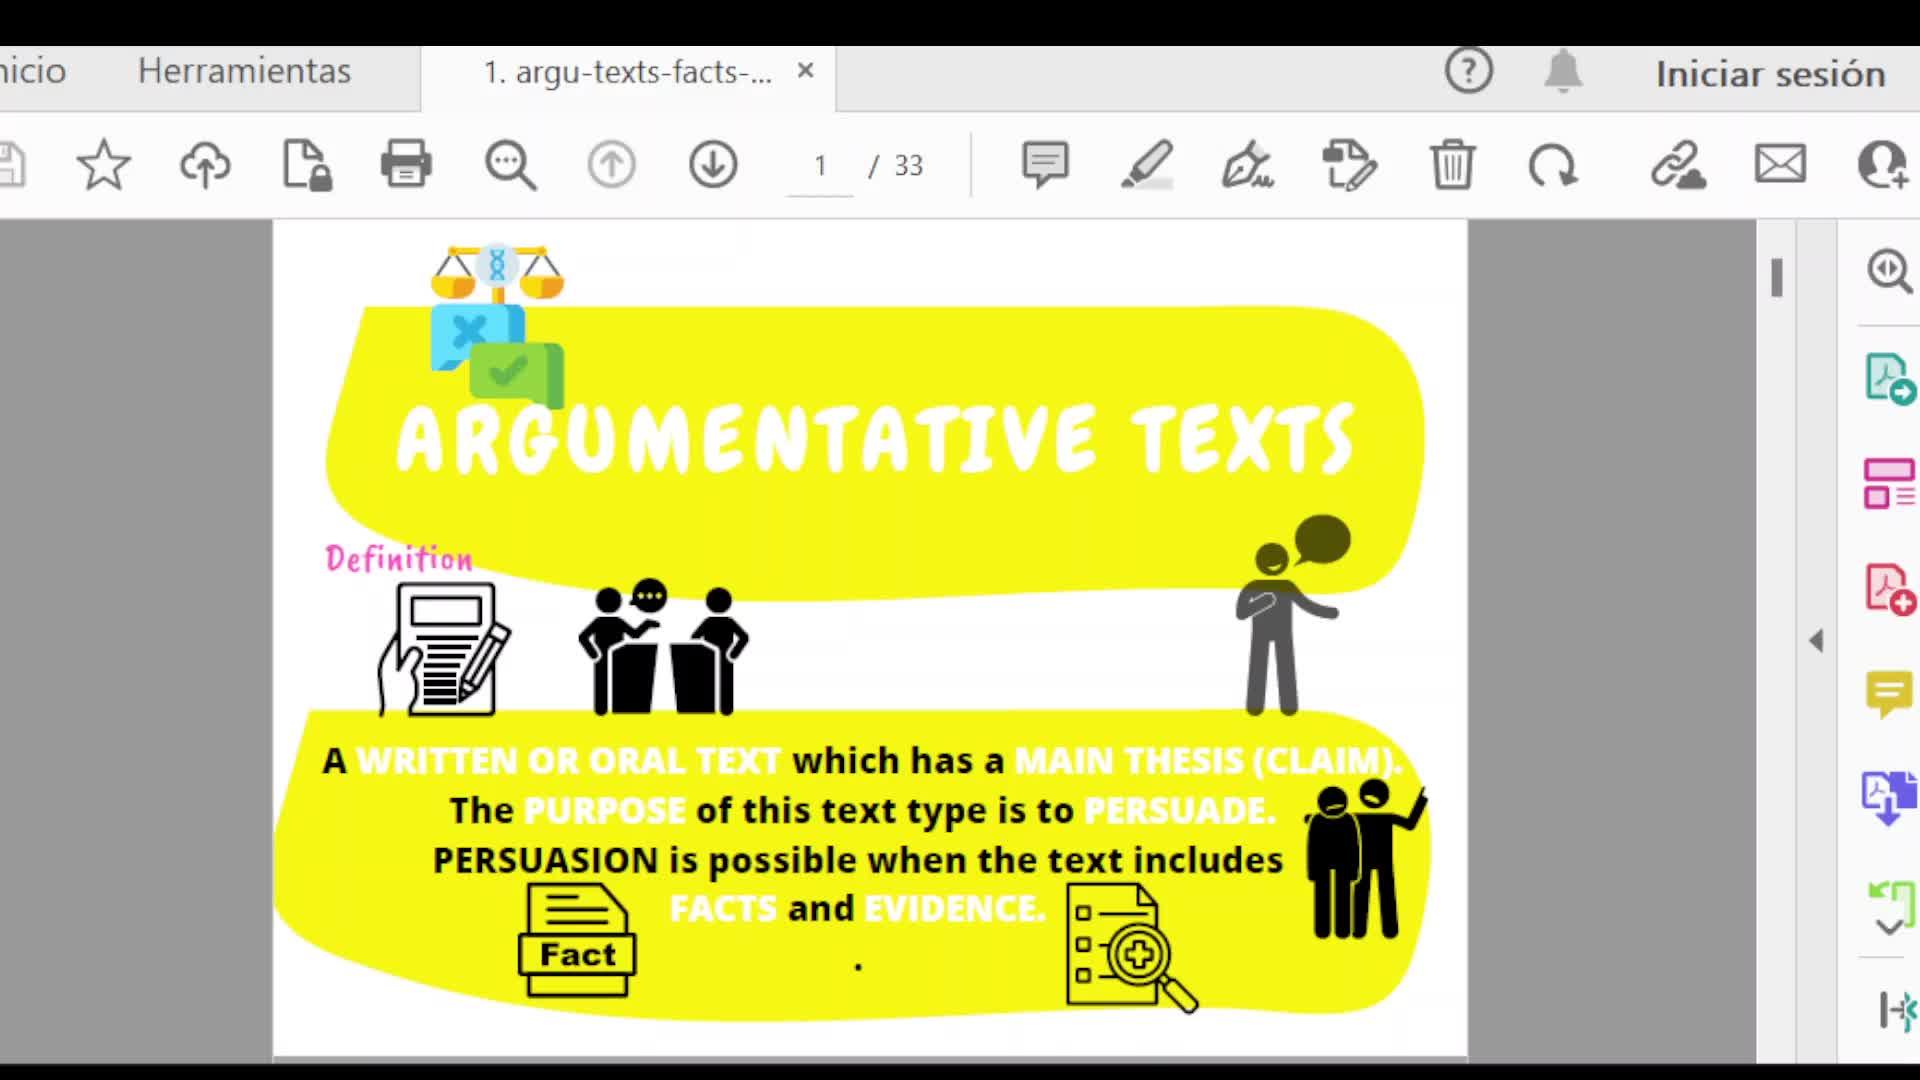Open the find text magnifier tool
1920x1080 pixels.
click(x=510, y=165)
